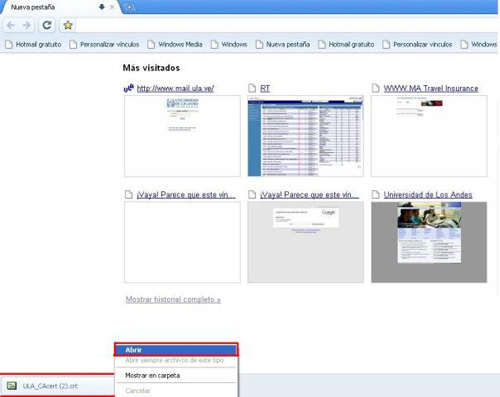Open first Hotmail gratuito bookmark
Viewport: 500px width, 397px height.
(x=33, y=44)
